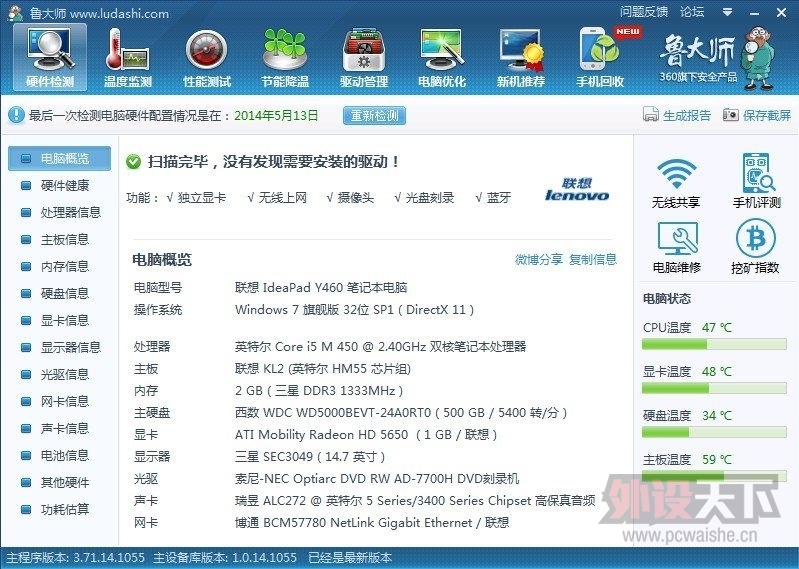The image size is (799, 569).
Task: Open 挖矿指数 bitcoin mining icon
Action: (x=755, y=248)
